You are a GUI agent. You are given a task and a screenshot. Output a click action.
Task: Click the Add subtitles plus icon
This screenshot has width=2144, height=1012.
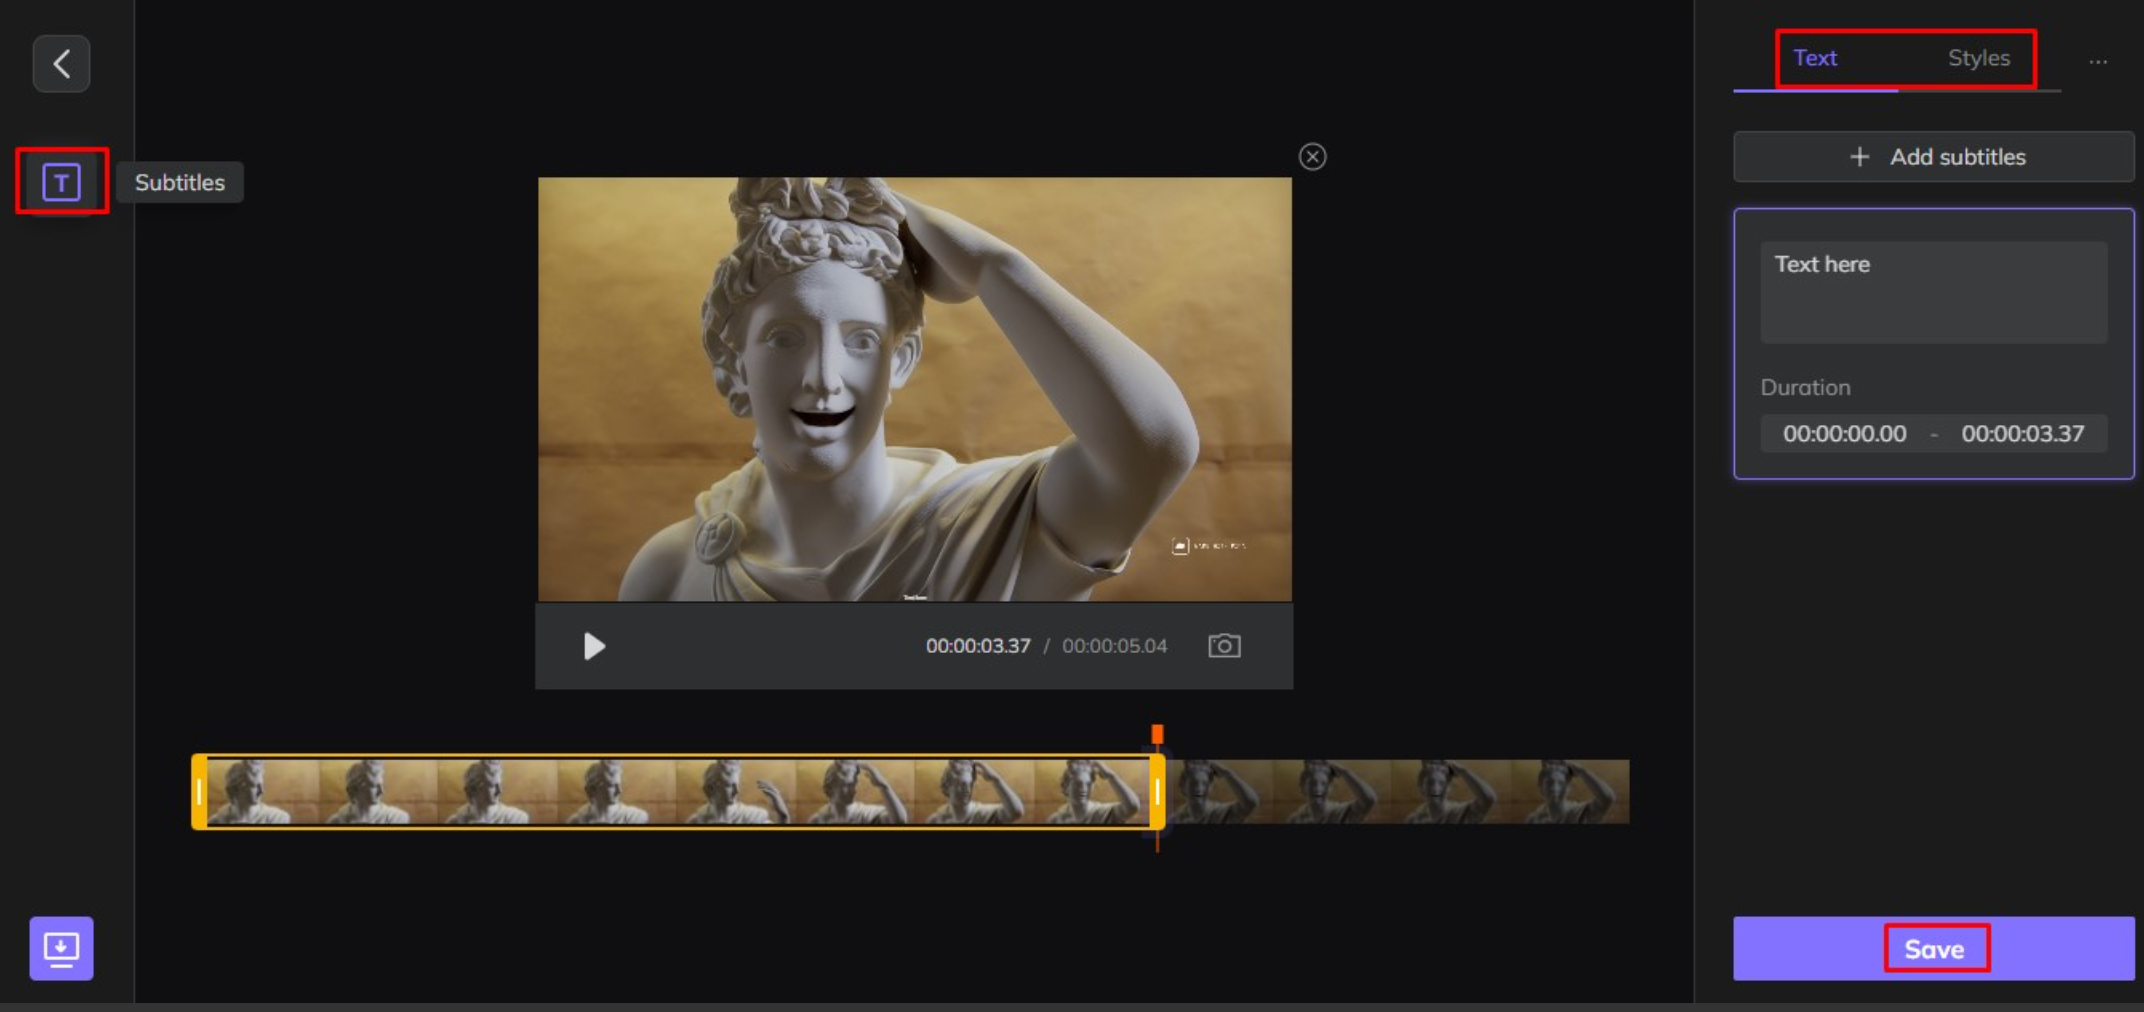[x=1860, y=156]
